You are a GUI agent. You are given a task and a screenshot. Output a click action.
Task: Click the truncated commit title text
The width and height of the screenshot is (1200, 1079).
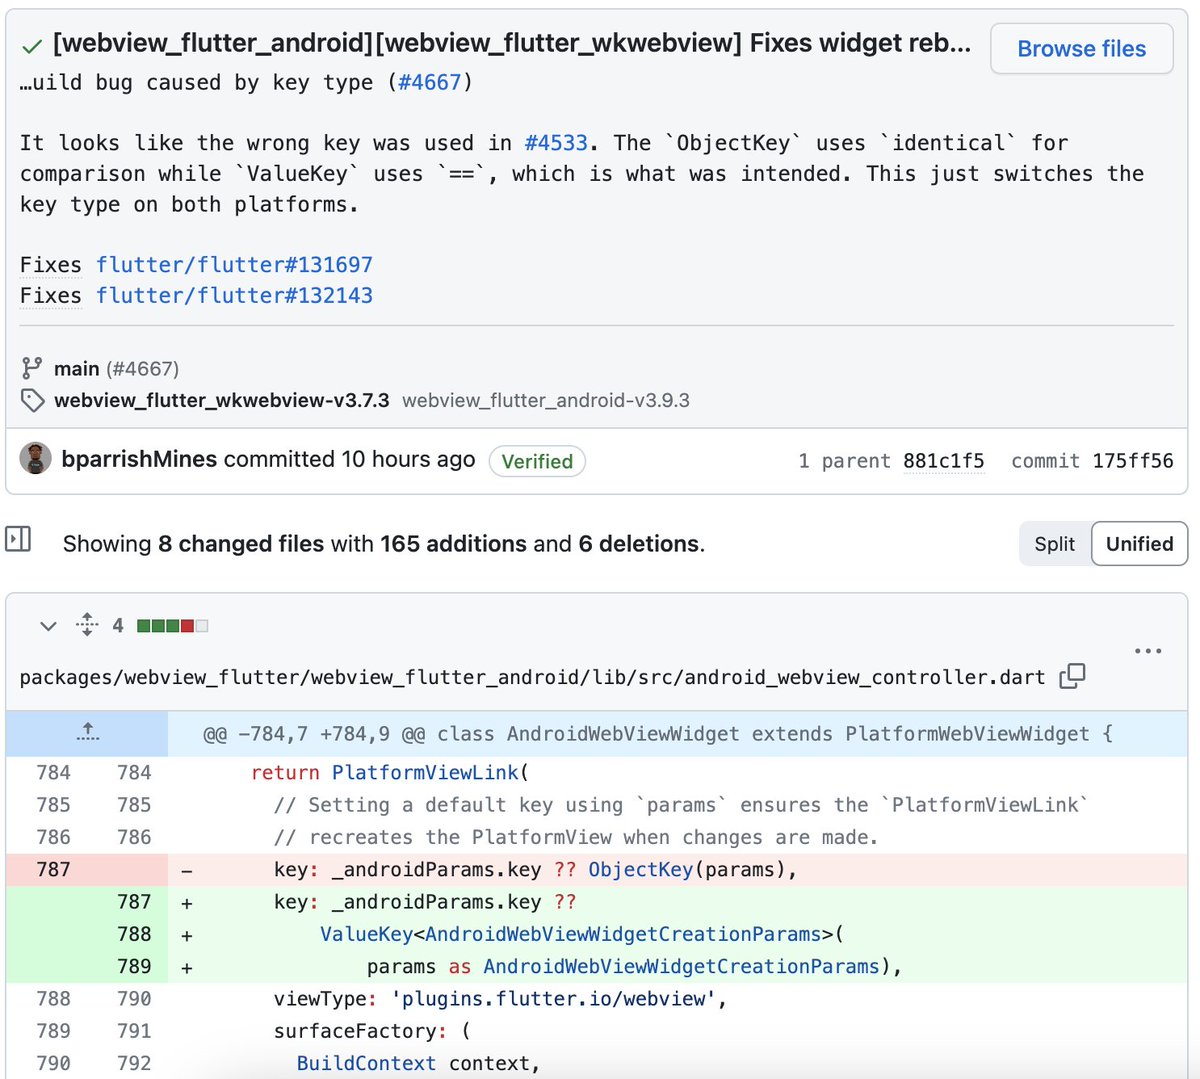[x=511, y=43]
